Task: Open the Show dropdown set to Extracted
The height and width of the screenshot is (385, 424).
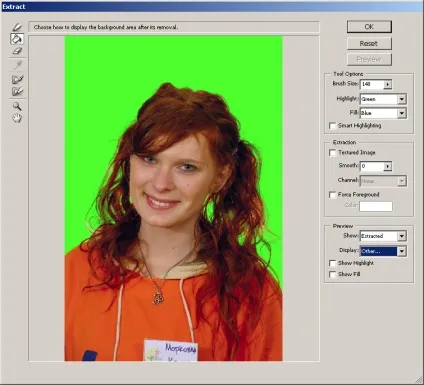Action: 402,236
